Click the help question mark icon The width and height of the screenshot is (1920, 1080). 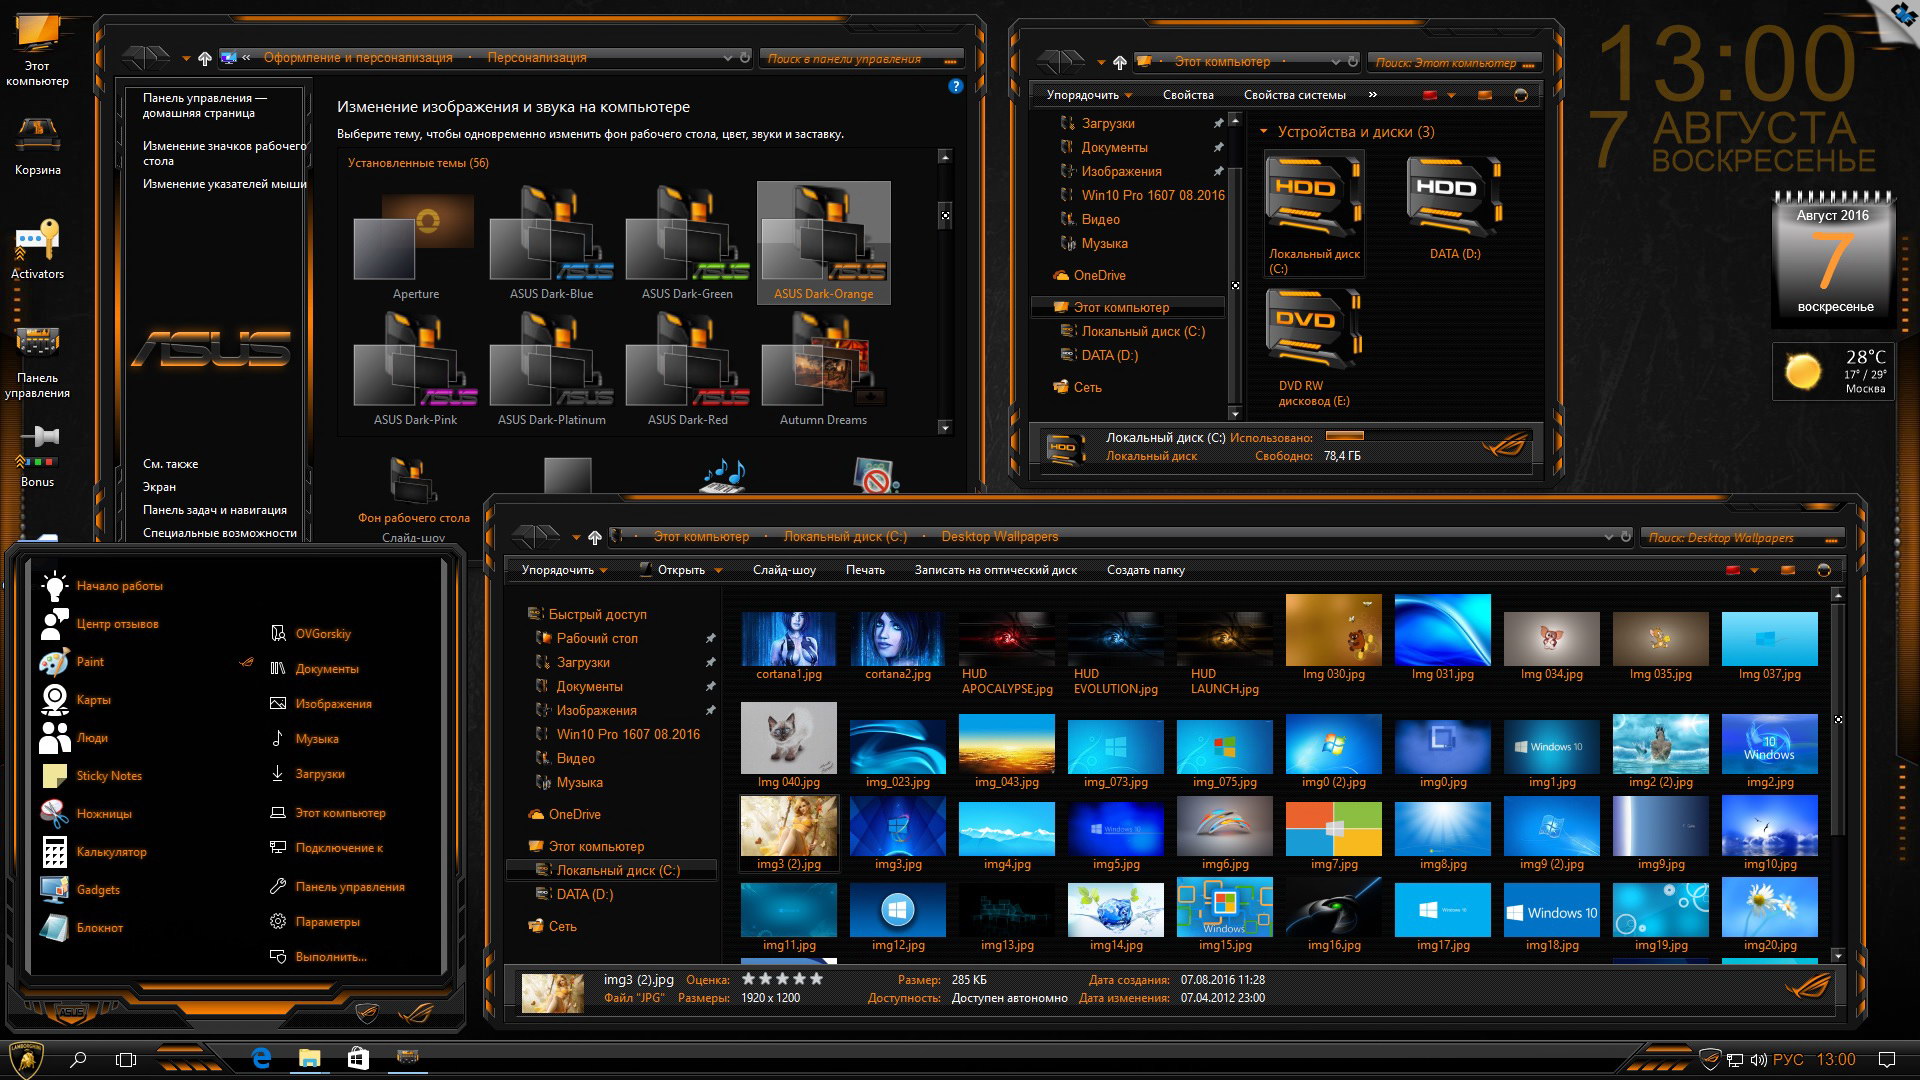tap(955, 86)
